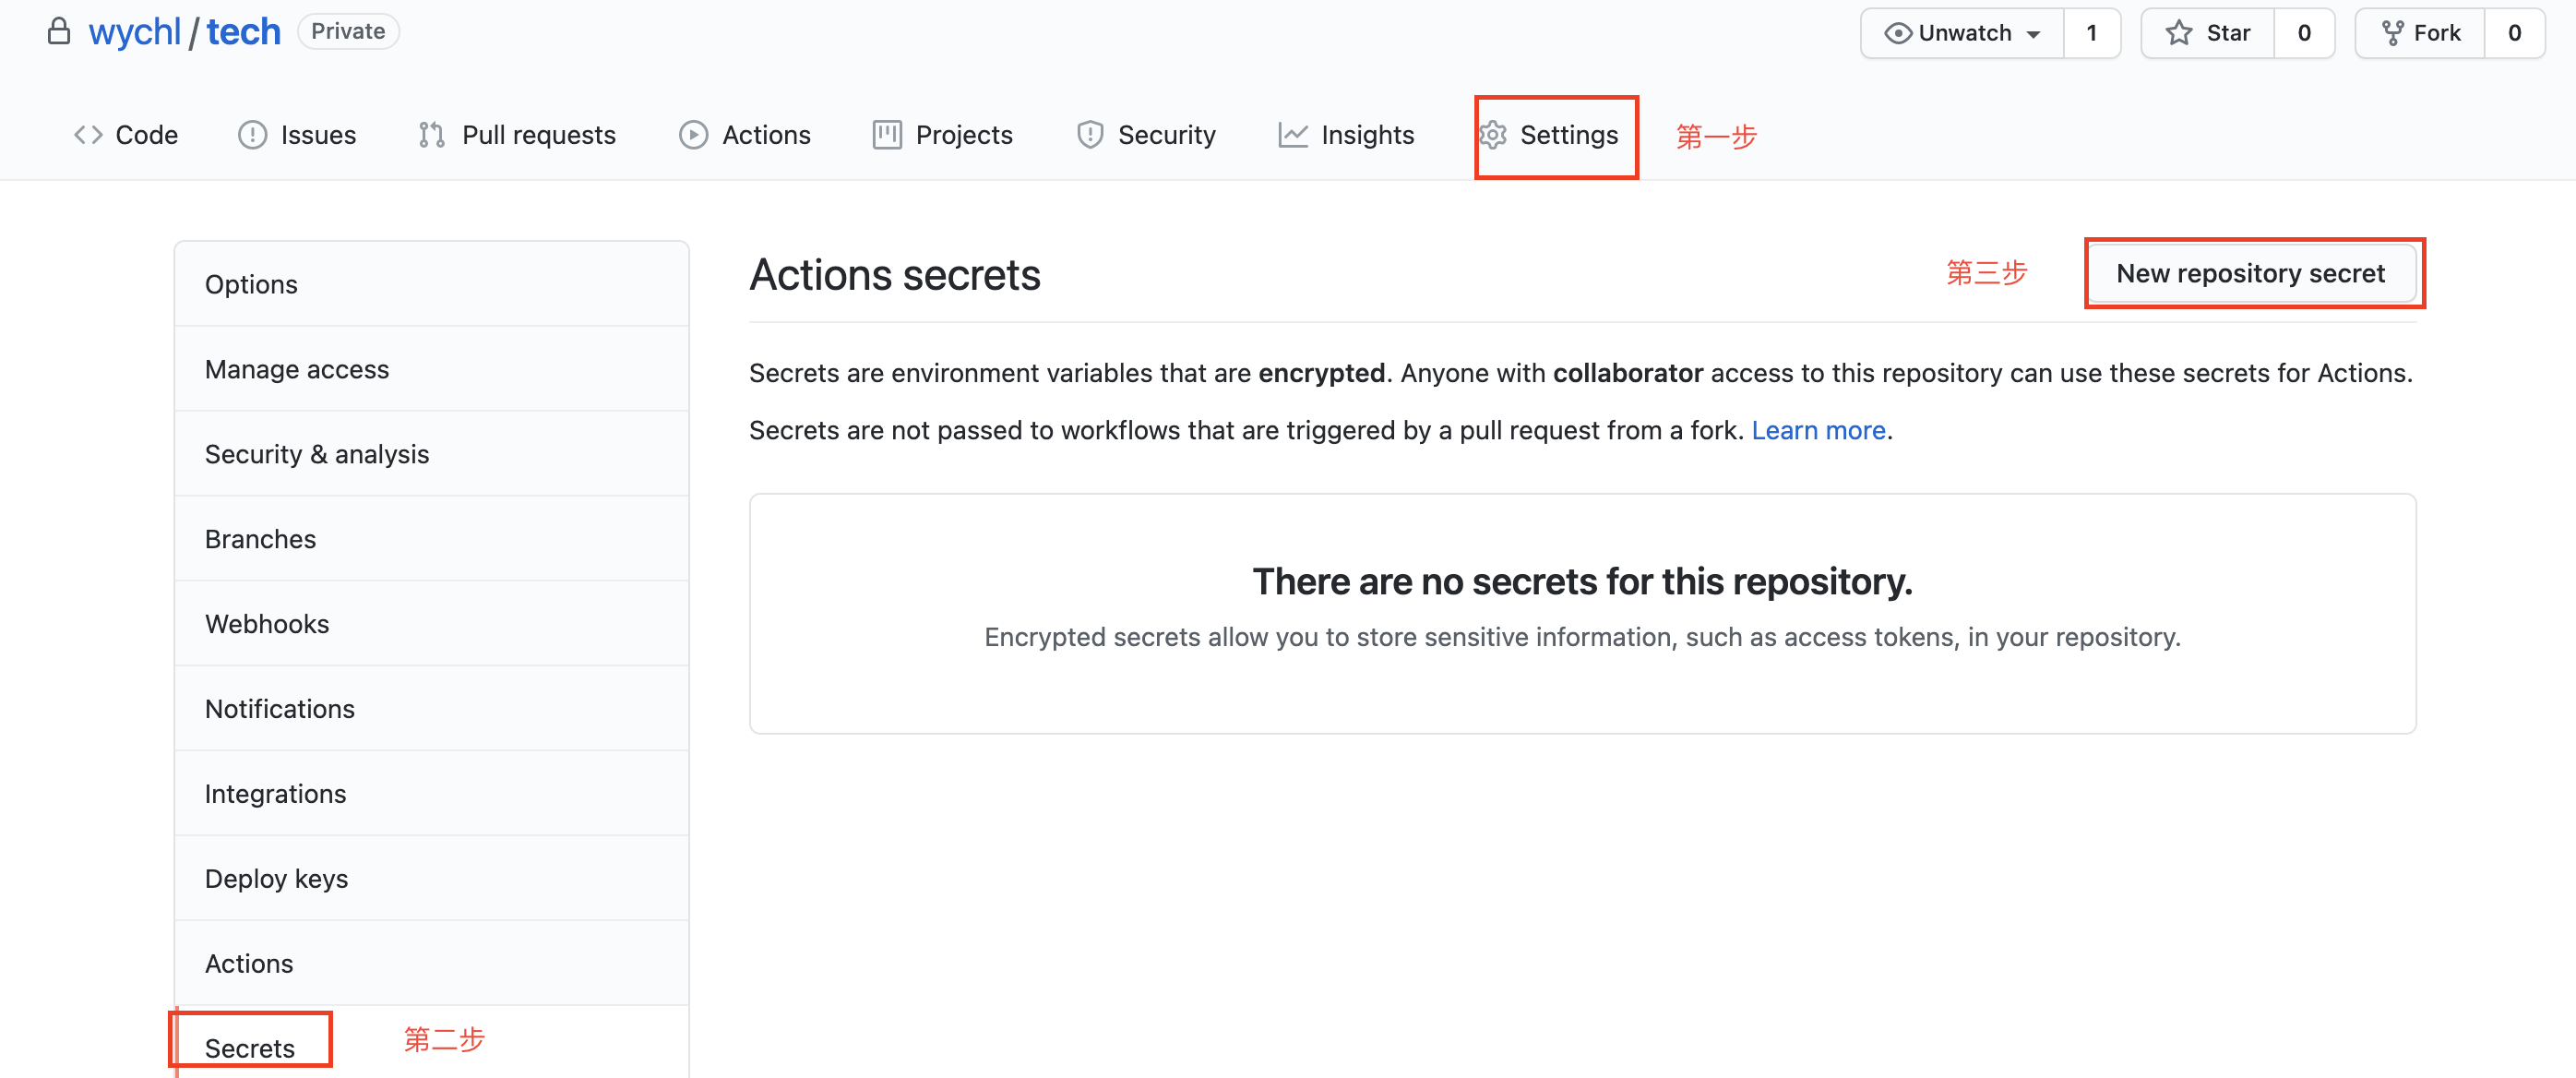
Task: Click the Star icon to star the repo
Action: pyautogui.click(x=2178, y=32)
